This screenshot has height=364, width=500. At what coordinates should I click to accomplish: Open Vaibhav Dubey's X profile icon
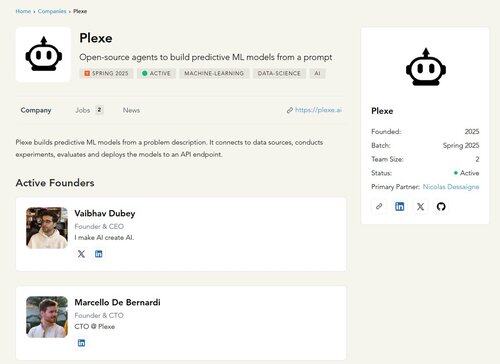click(x=81, y=254)
